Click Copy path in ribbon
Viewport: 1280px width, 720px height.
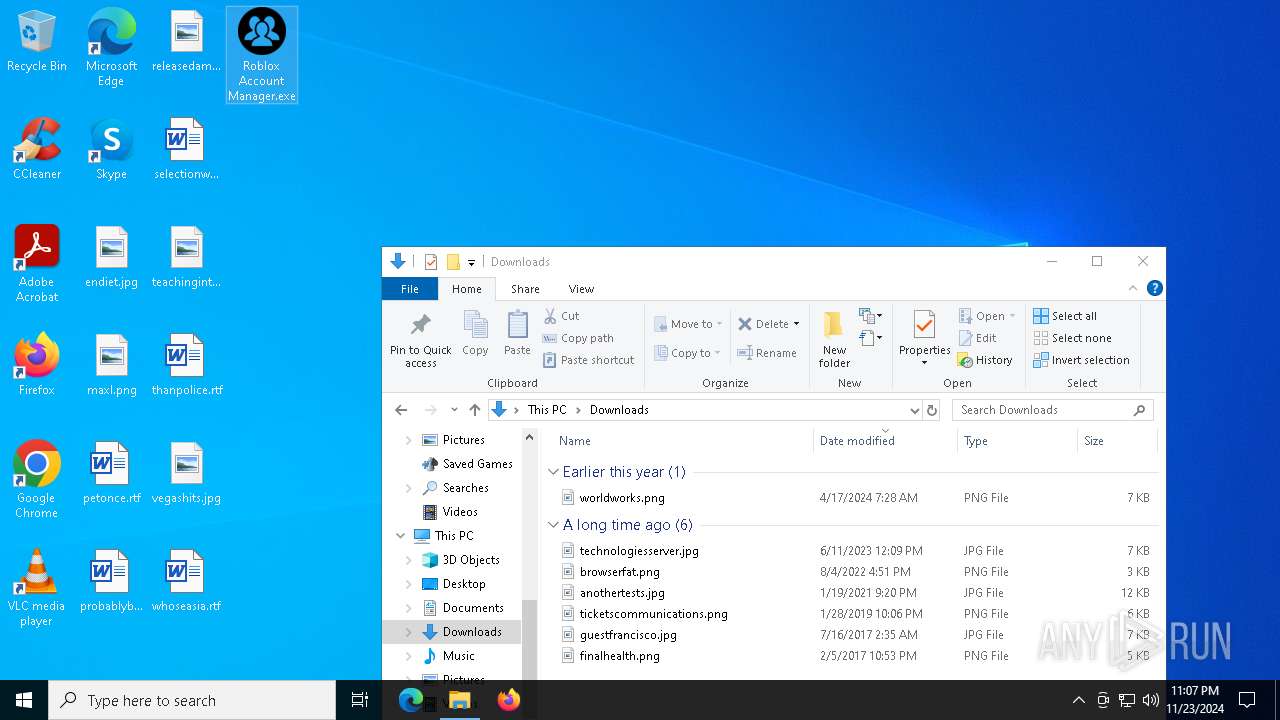(x=578, y=338)
